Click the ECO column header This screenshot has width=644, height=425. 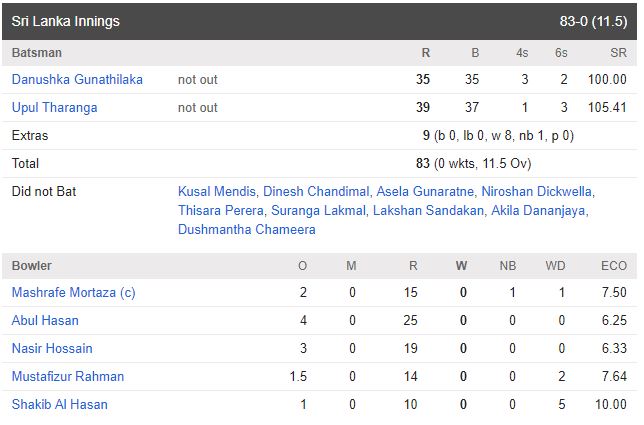tap(614, 266)
